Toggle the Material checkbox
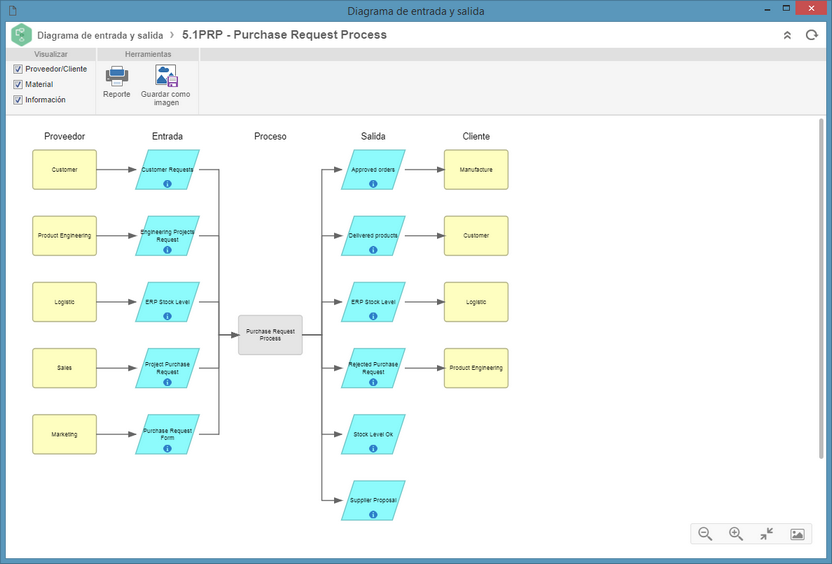The height and width of the screenshot is (564, 832). 18,84
